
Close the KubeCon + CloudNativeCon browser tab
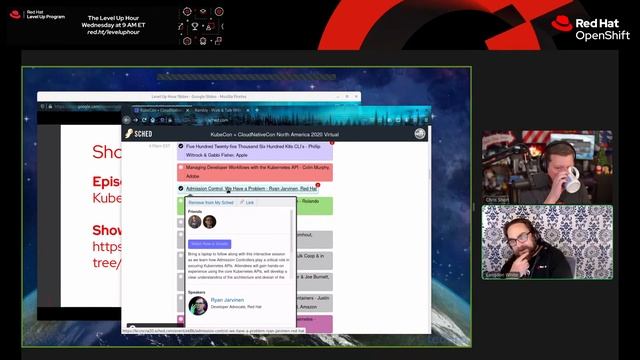(187, 110)
